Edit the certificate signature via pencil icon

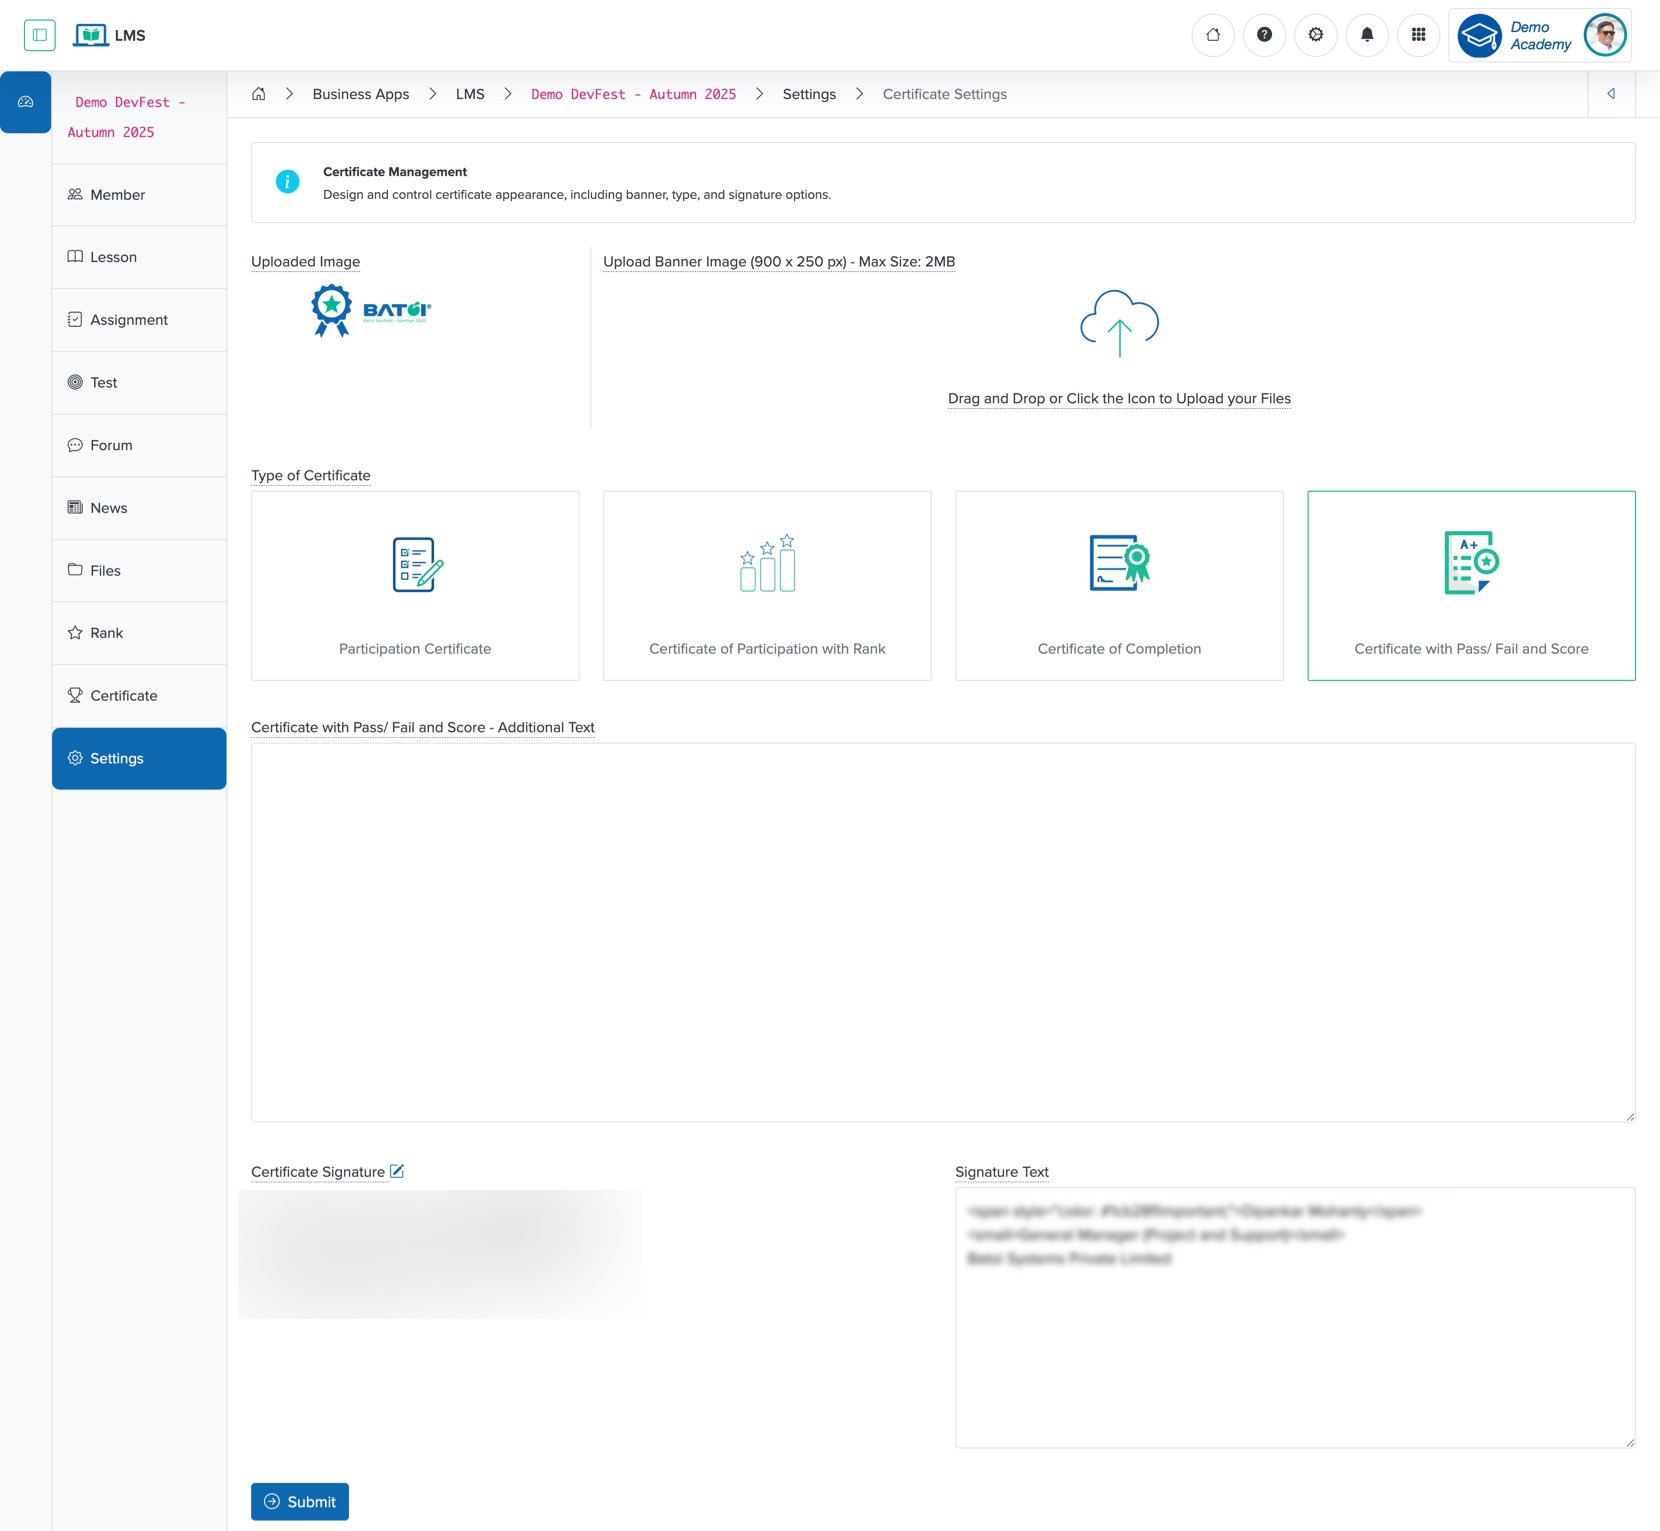398,1171
